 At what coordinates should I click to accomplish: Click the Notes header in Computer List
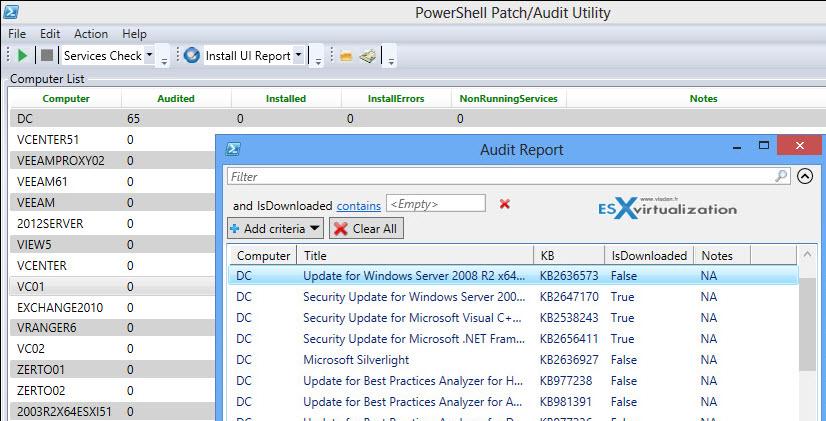704,99
